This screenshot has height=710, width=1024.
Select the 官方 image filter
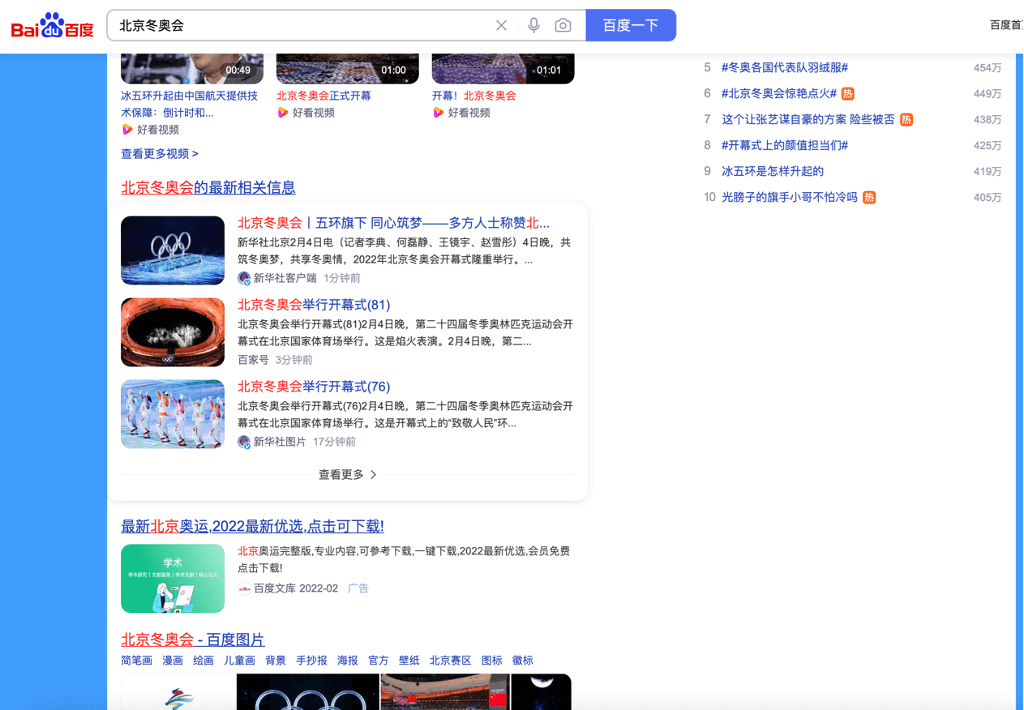(378, 660)
